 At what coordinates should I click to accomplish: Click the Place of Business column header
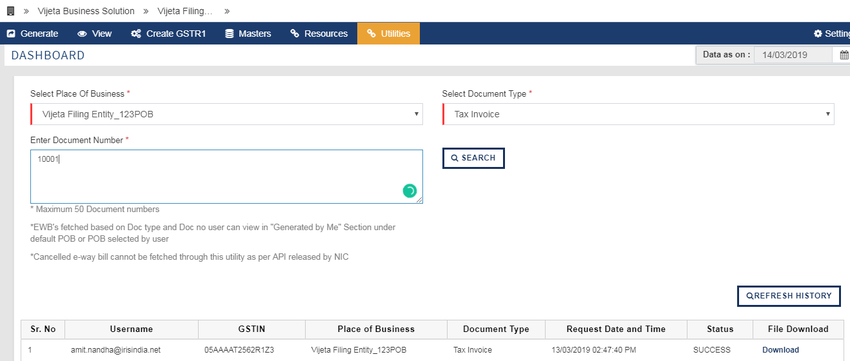[x=376, y=329]
